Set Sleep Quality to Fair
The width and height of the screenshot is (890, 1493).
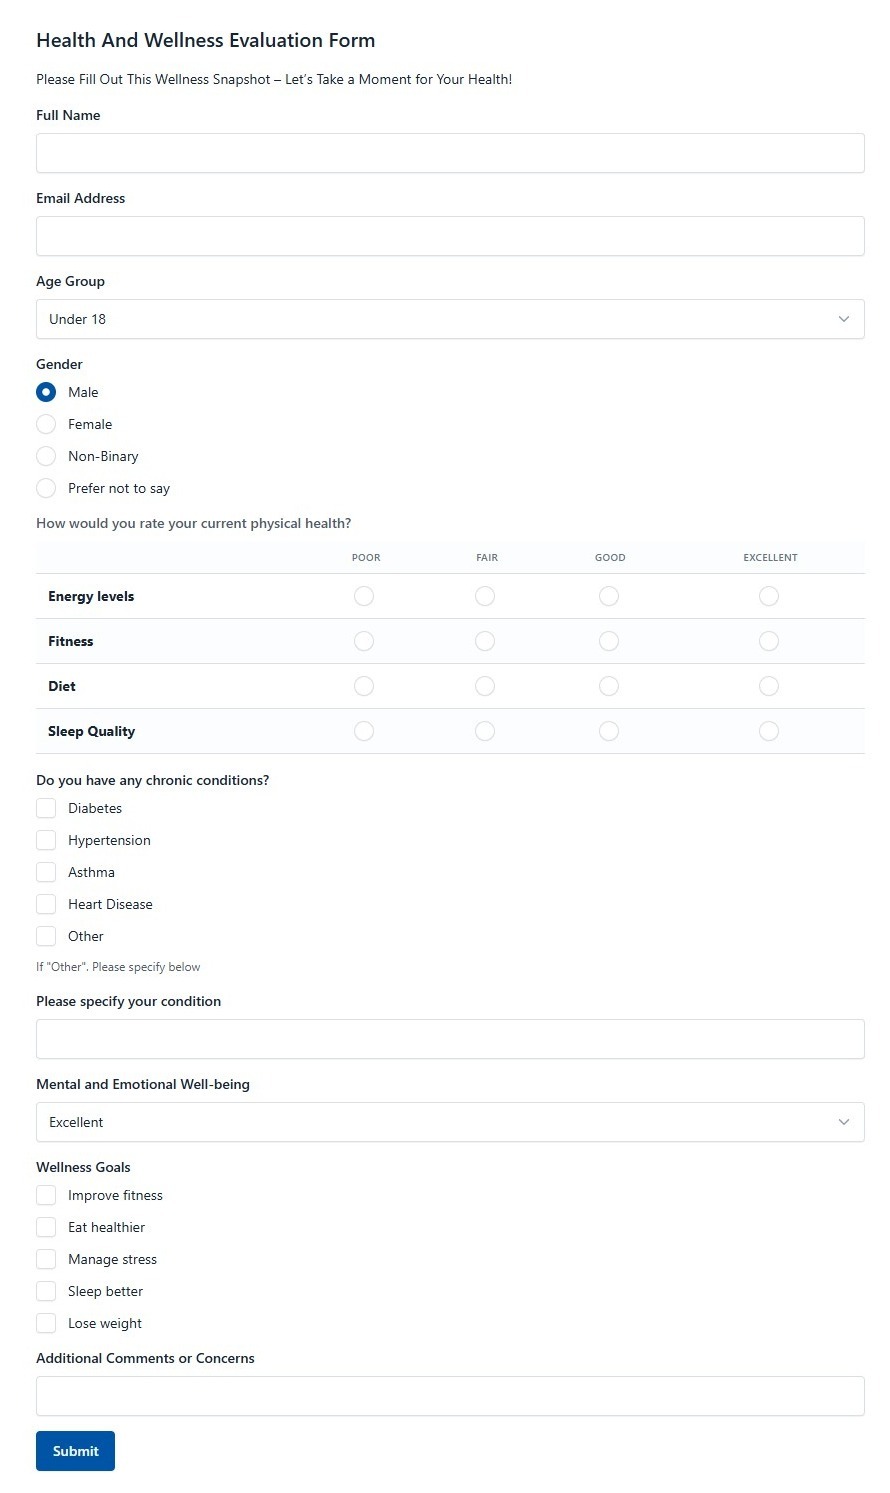pos(485,731)
